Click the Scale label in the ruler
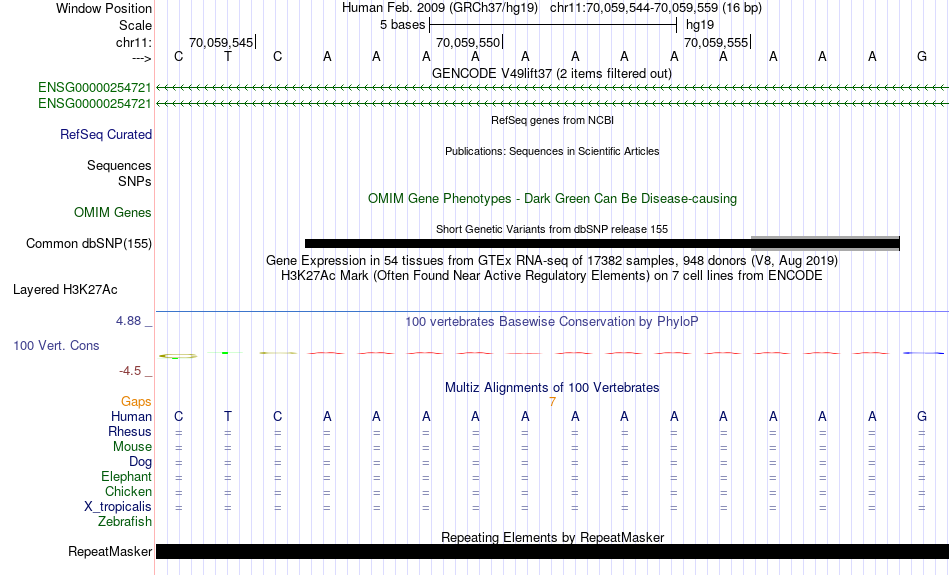 pyautogui.click(x=135, y=25)
